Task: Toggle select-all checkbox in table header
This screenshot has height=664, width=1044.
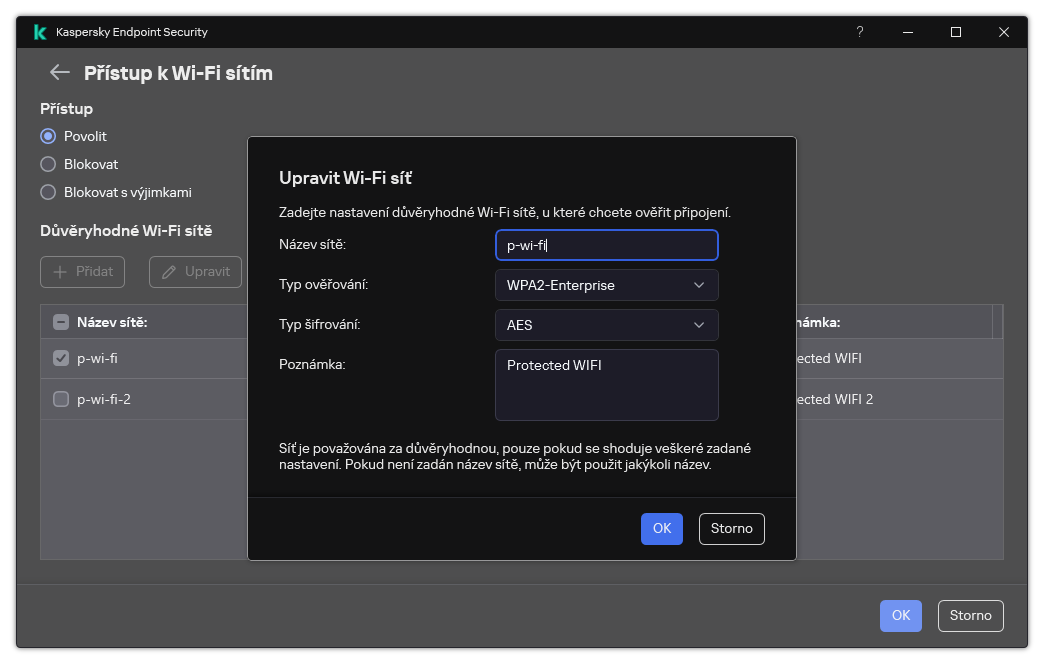Action: [61, 322]
